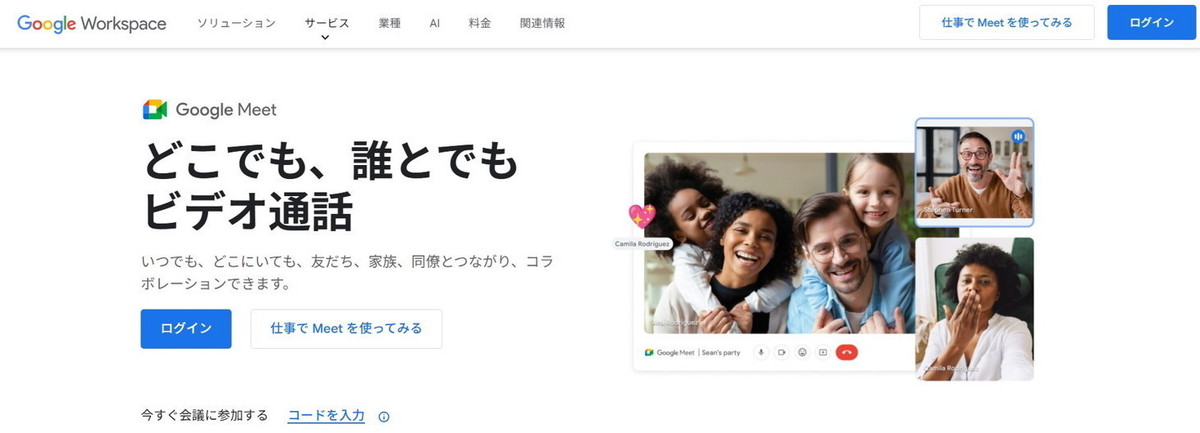Screen dimensions: 1200x433
Task: Toggle the camera icon in the call preview
Action: pos(782,352)
